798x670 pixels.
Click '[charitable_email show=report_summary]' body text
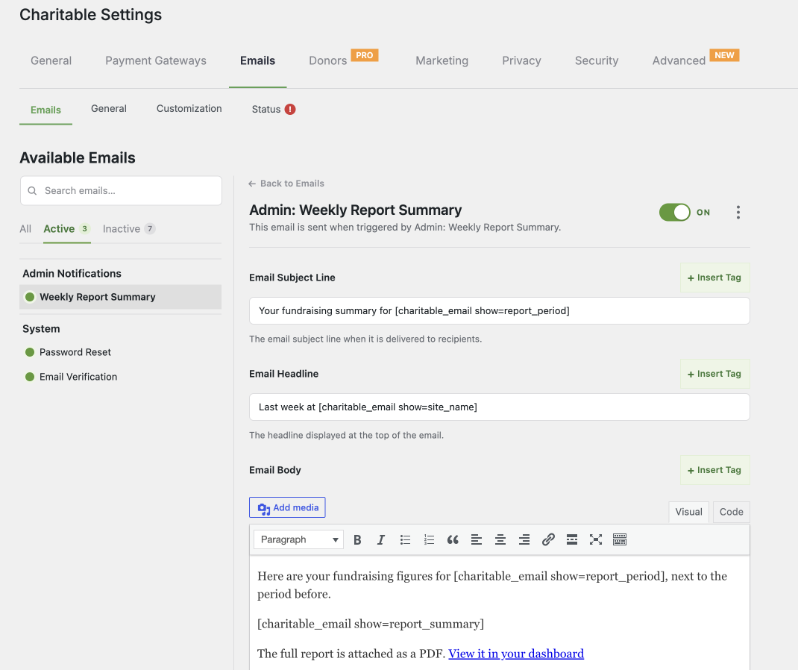pyautogui.click(x=370, y=624)
